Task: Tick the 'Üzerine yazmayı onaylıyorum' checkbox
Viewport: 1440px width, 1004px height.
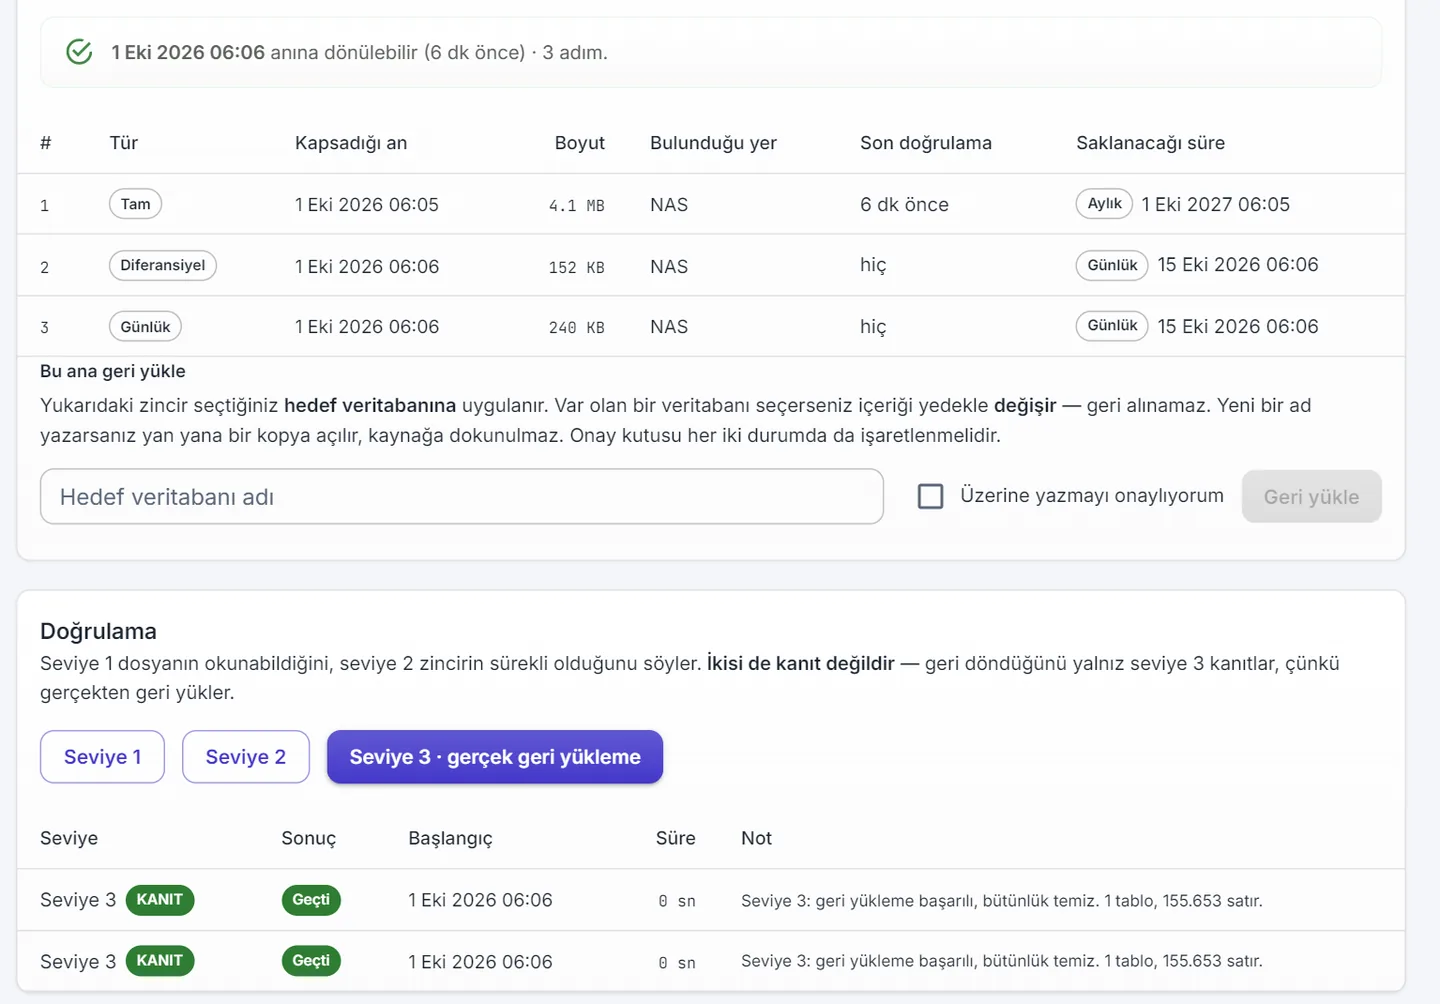Action: (x=930, y=496)
